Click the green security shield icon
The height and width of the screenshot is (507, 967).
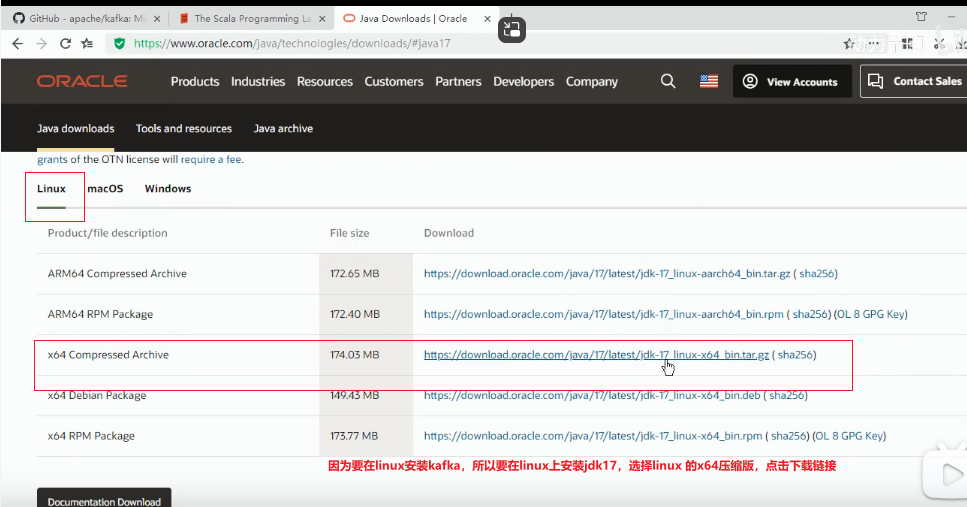120,43
